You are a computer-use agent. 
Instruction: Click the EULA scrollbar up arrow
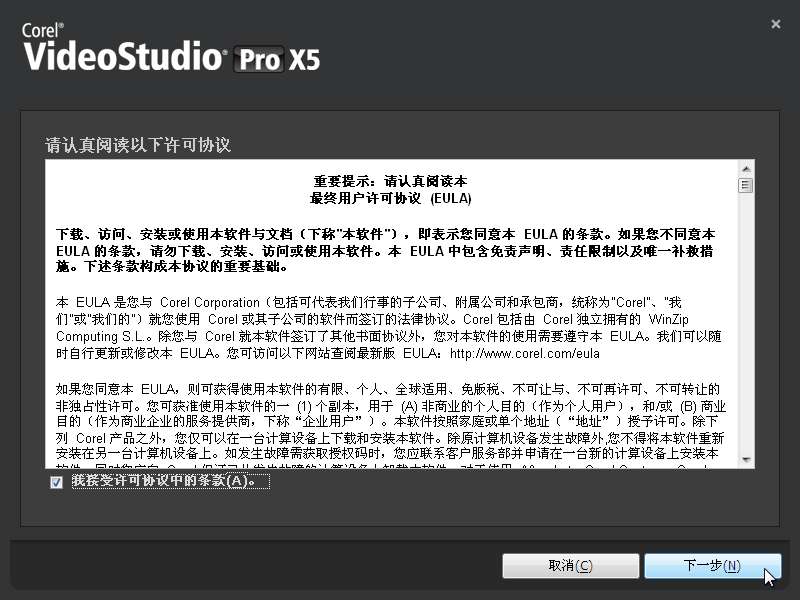(746, 169)
